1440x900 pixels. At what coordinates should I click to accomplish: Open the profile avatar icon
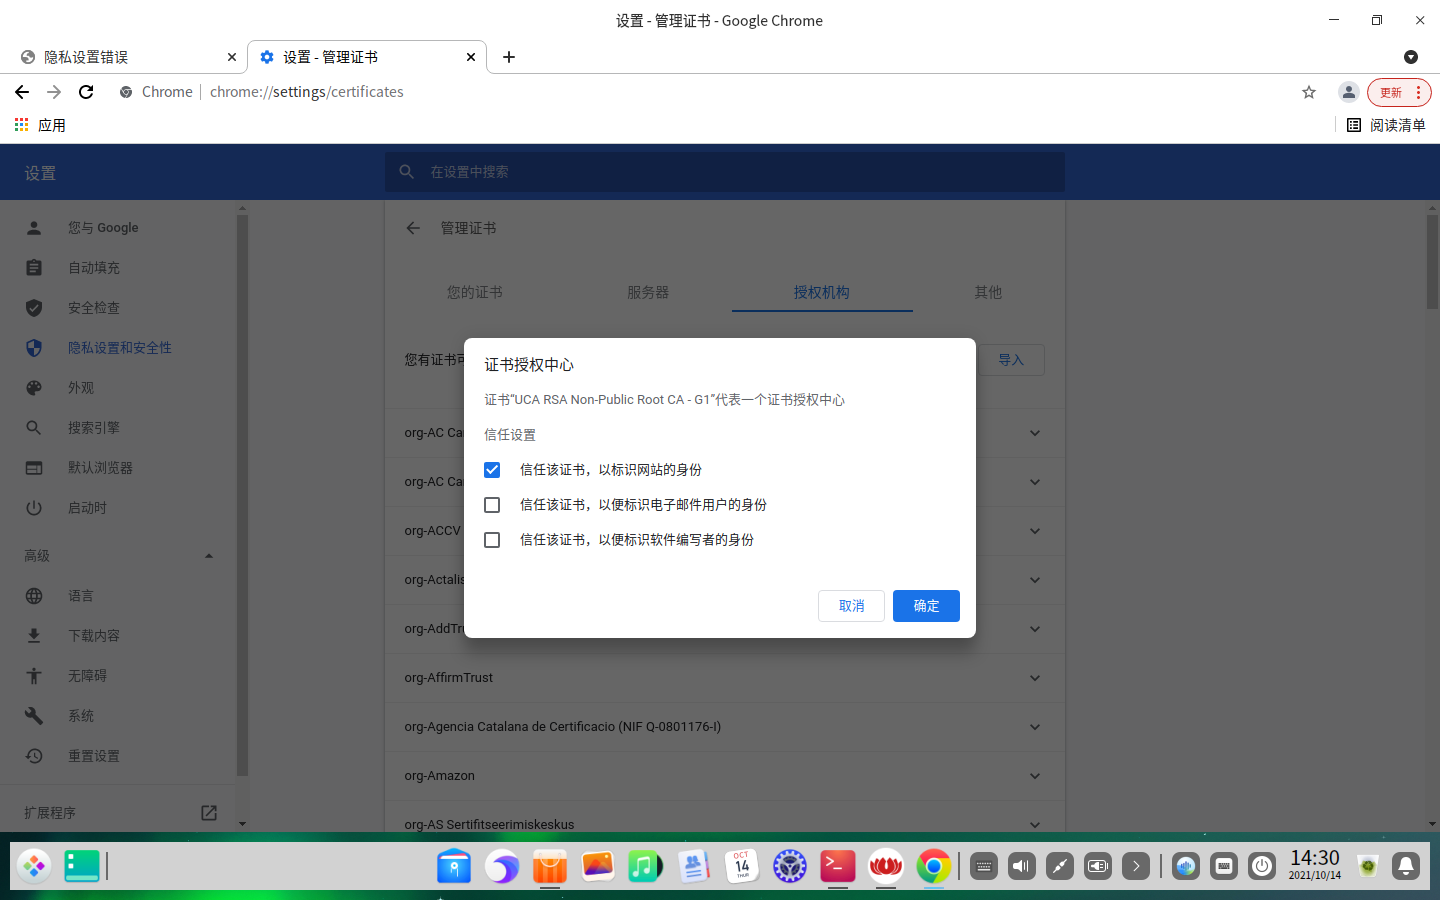(1348, 92)
